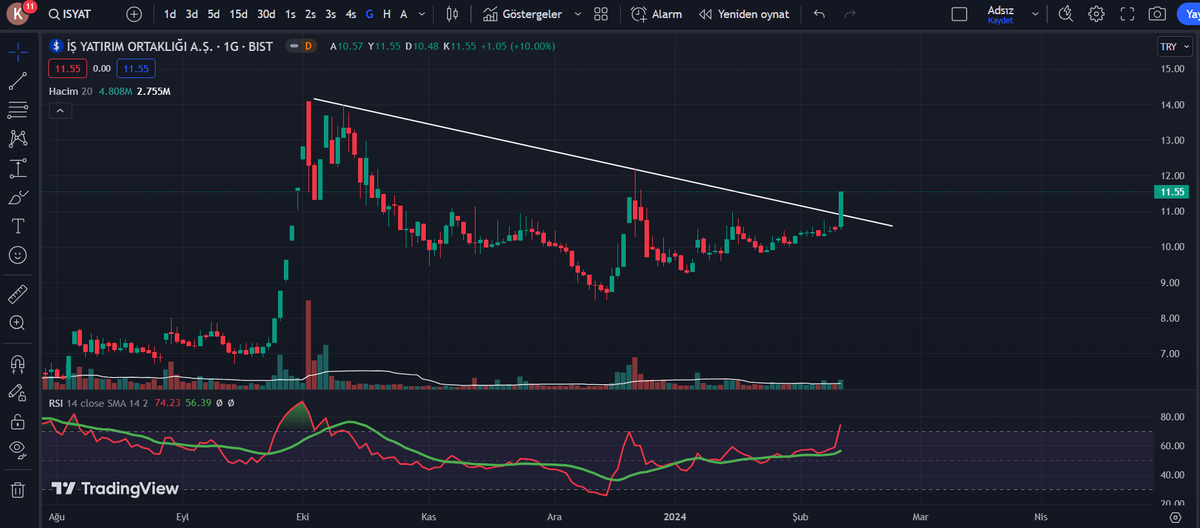Open chart settings gear icon

[1097, 14]
